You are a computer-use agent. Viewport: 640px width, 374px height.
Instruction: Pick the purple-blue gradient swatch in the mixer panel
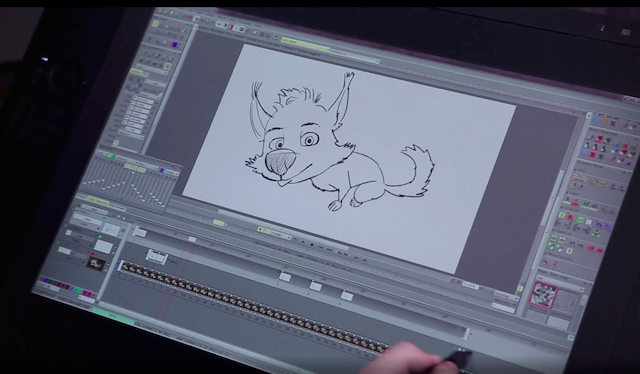[x=164, y=171]
